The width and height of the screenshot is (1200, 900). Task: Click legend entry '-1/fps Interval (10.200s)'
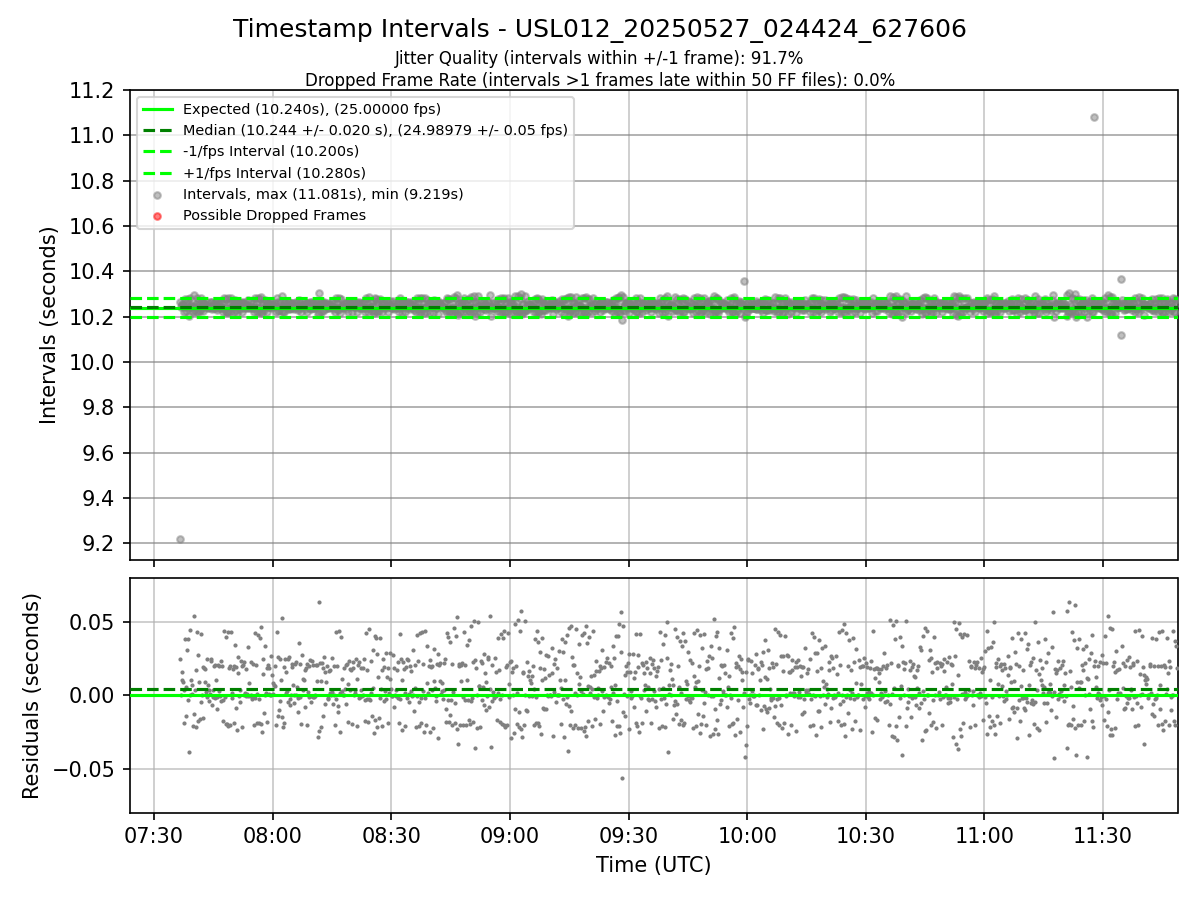pos(271,151)
